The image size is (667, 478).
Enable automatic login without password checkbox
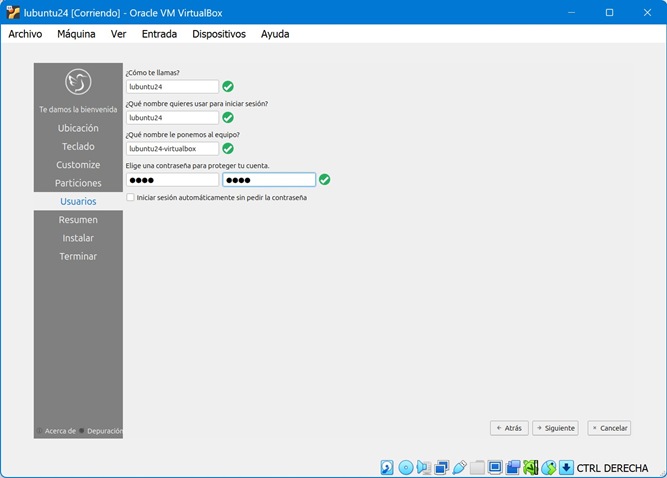click(131, 198)
